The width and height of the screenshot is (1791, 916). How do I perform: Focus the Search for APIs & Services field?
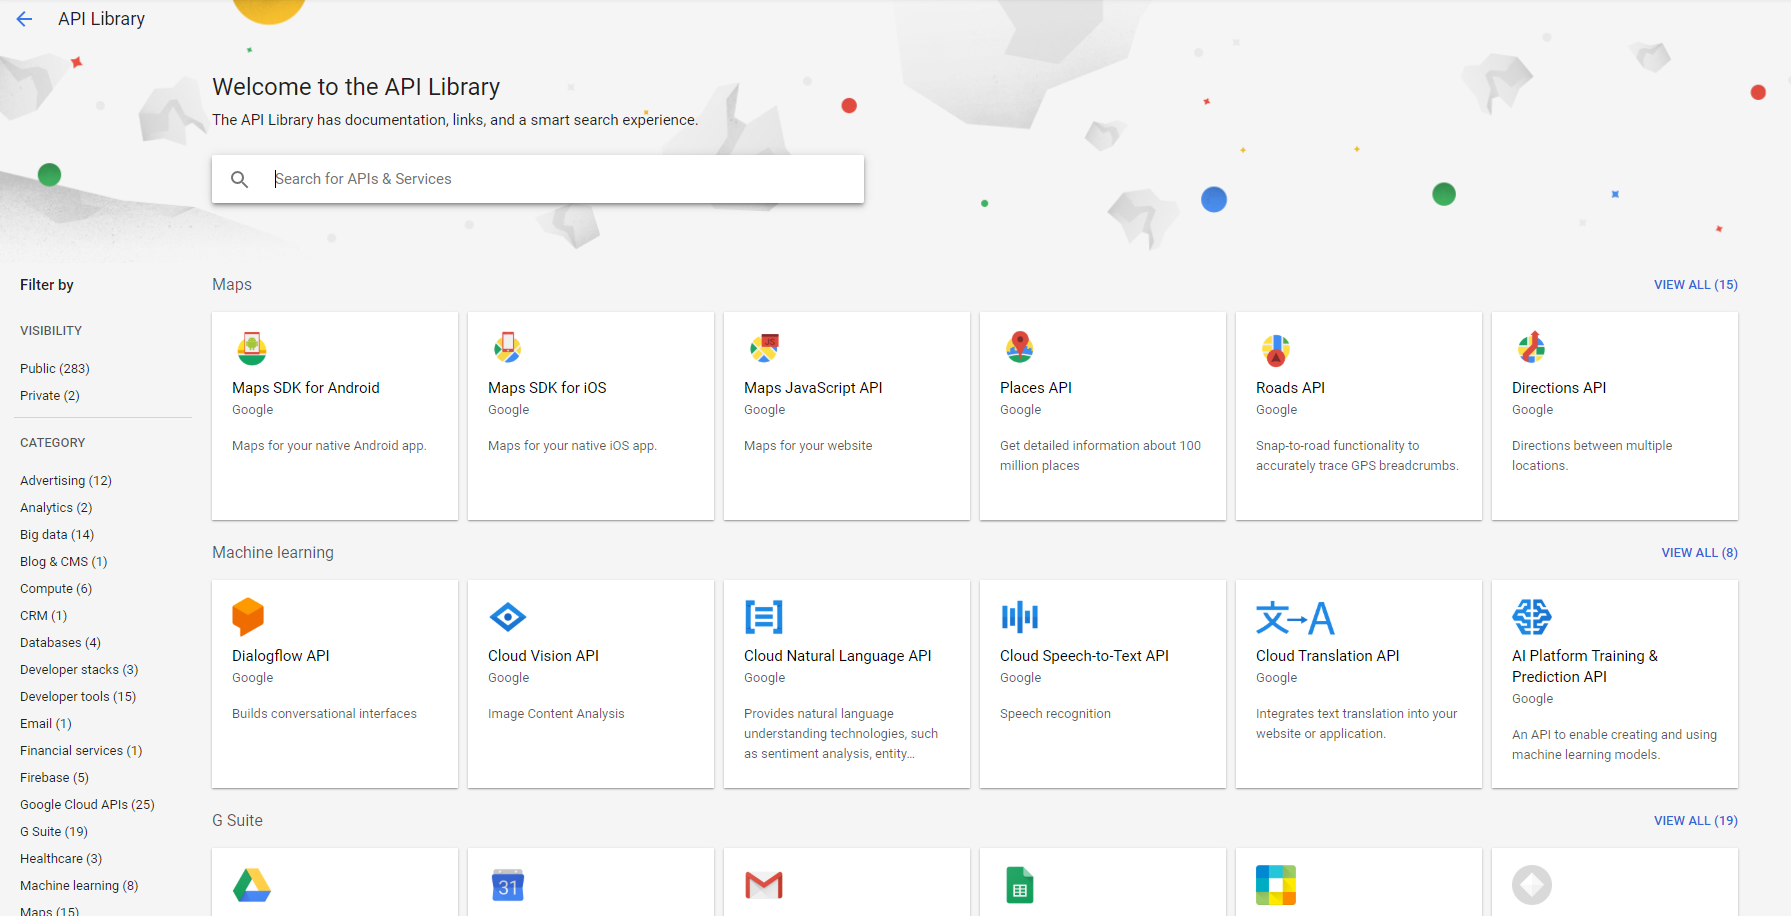(x=538, y=179)
